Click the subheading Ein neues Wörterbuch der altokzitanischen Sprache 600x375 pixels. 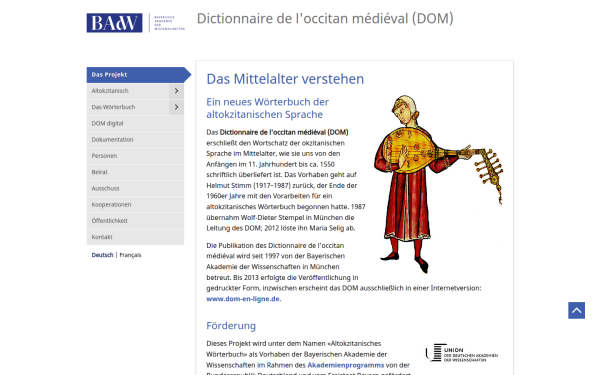pyautogui.click(x=267, y=108)
